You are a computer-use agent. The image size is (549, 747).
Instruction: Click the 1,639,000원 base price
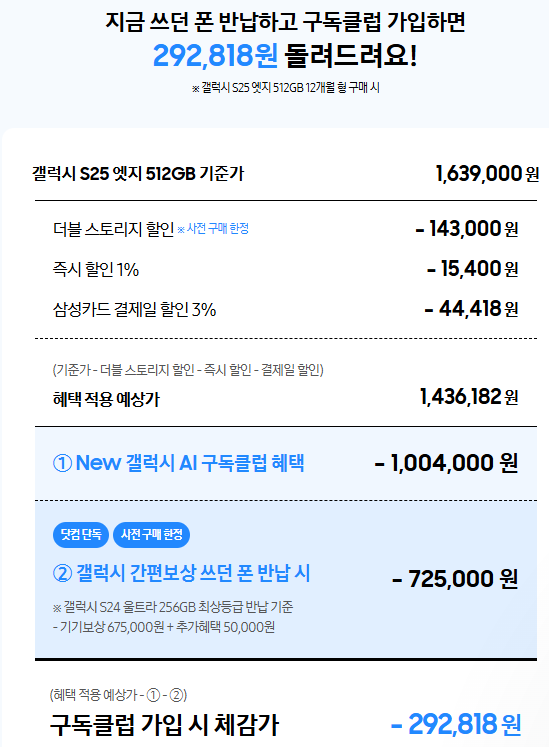pos(487,173)
